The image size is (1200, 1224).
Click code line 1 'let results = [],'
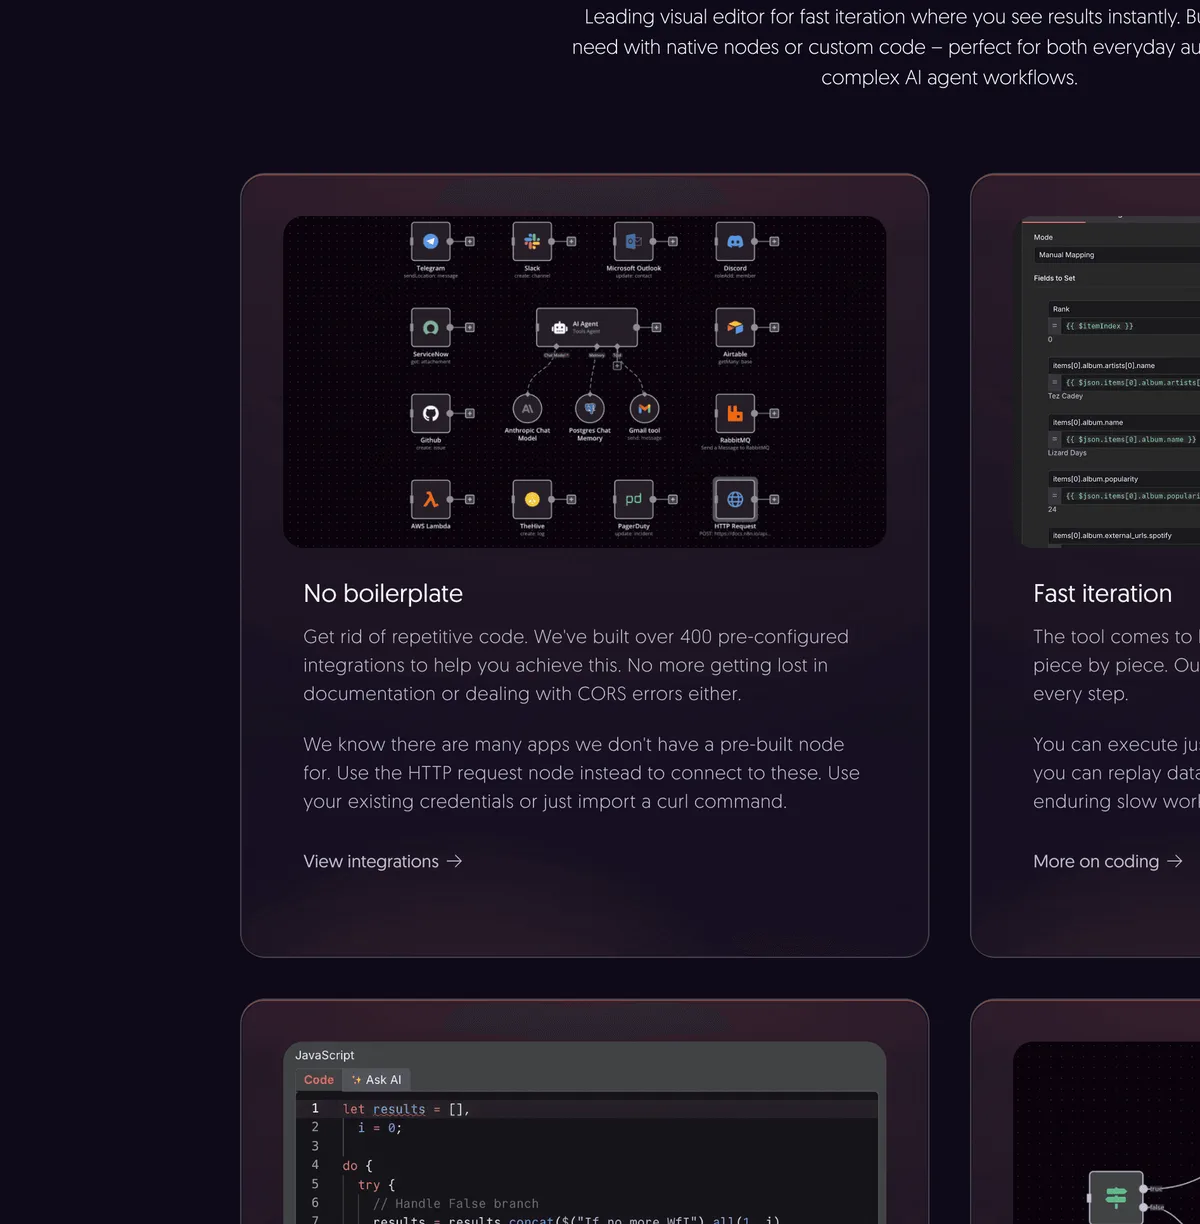click(x=406, y=1109)
